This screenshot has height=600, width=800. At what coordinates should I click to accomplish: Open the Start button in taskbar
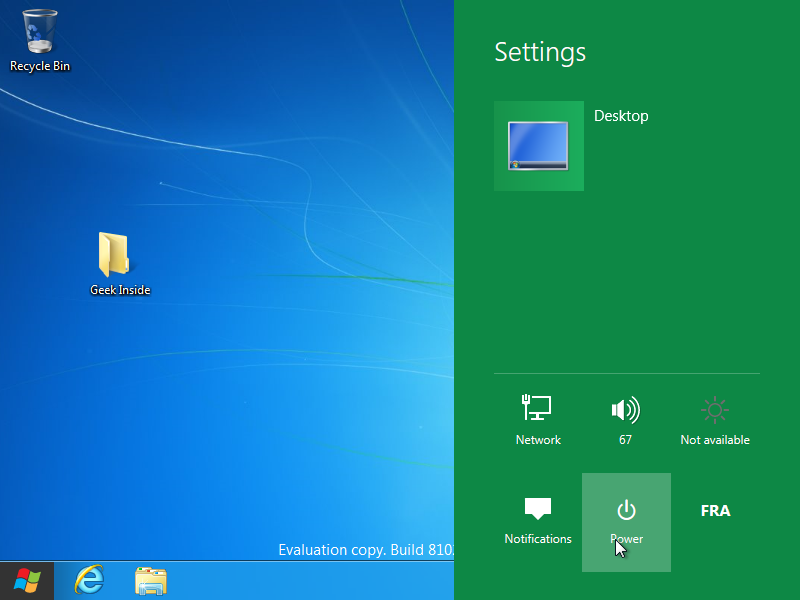[x=27, y=581]
